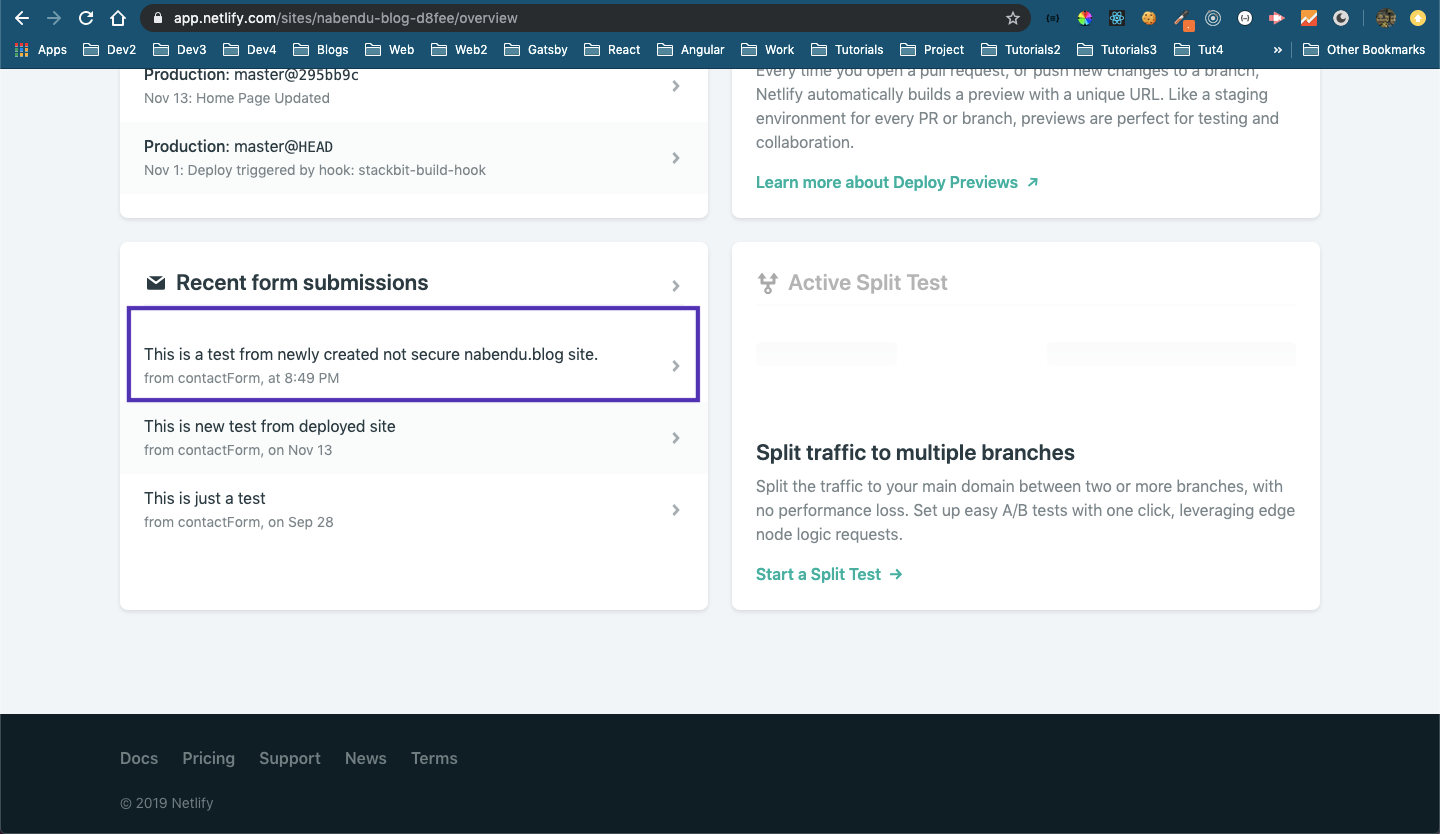Open the React Developer Tools extension
The image size is (1440, 834).
click(1117, 18)
